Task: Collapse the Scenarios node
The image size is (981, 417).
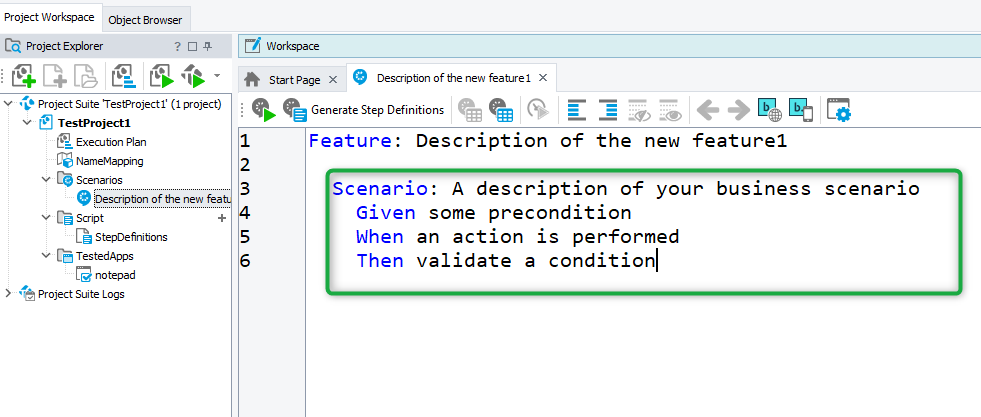Action: tap(46, 179)
